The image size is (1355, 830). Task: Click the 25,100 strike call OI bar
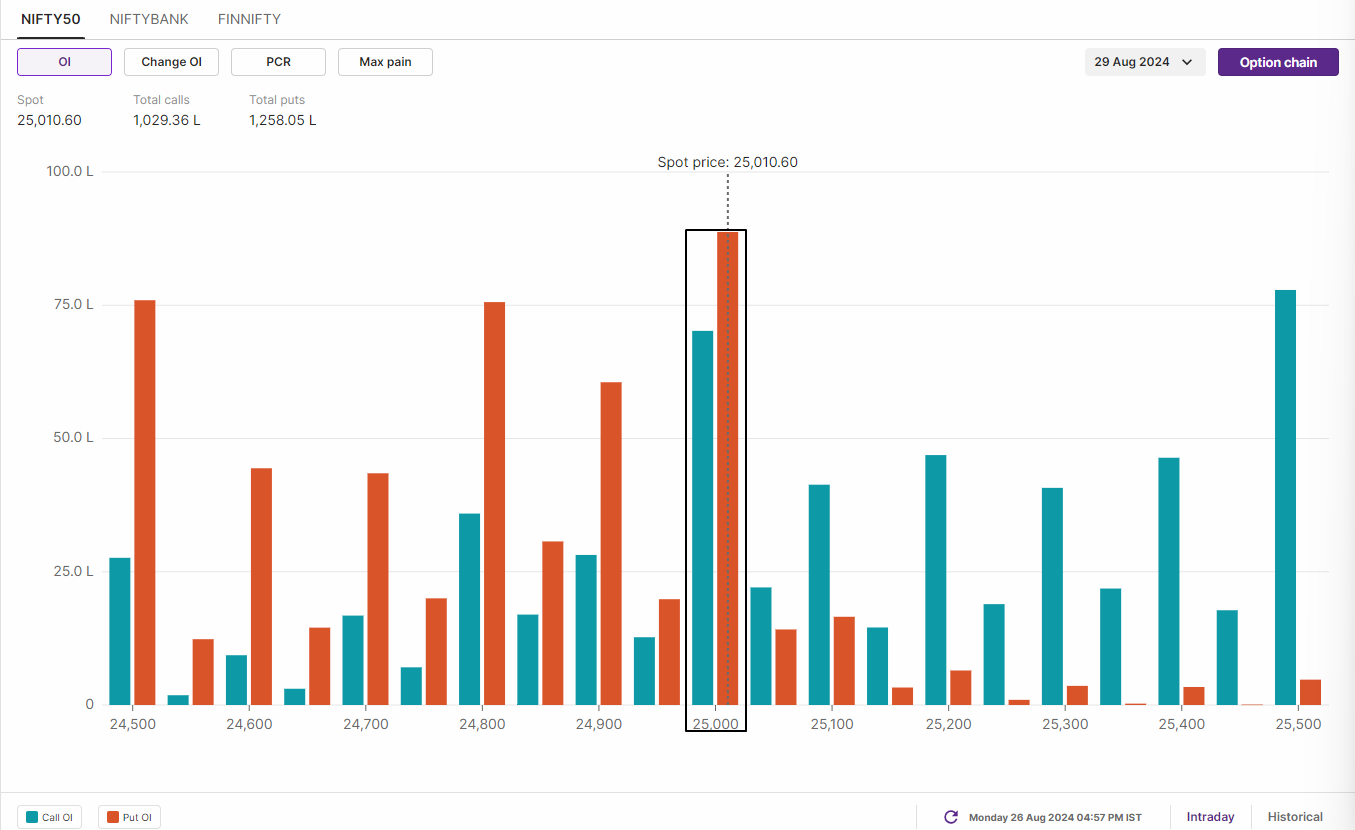click(x=819, y=595)
